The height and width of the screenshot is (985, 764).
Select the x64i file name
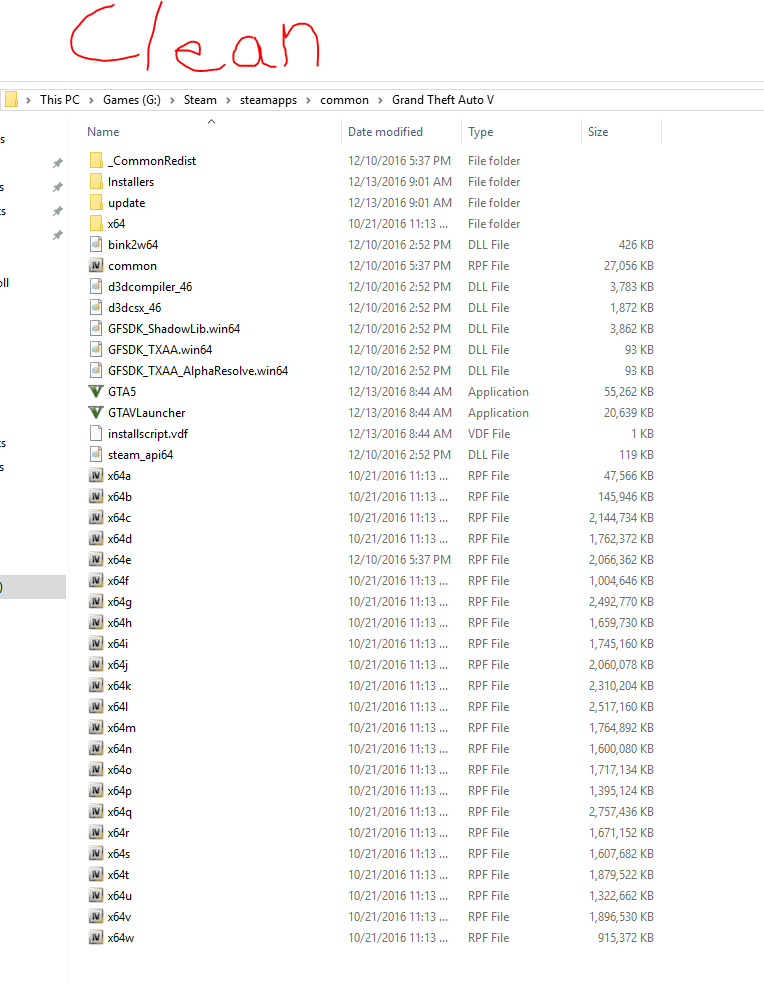117,644
